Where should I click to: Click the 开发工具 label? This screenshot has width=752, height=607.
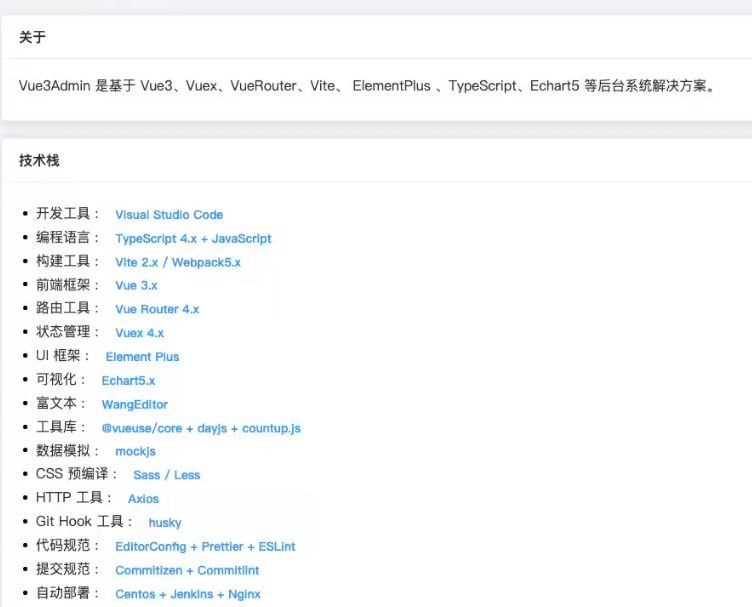(x=67, y=214)
